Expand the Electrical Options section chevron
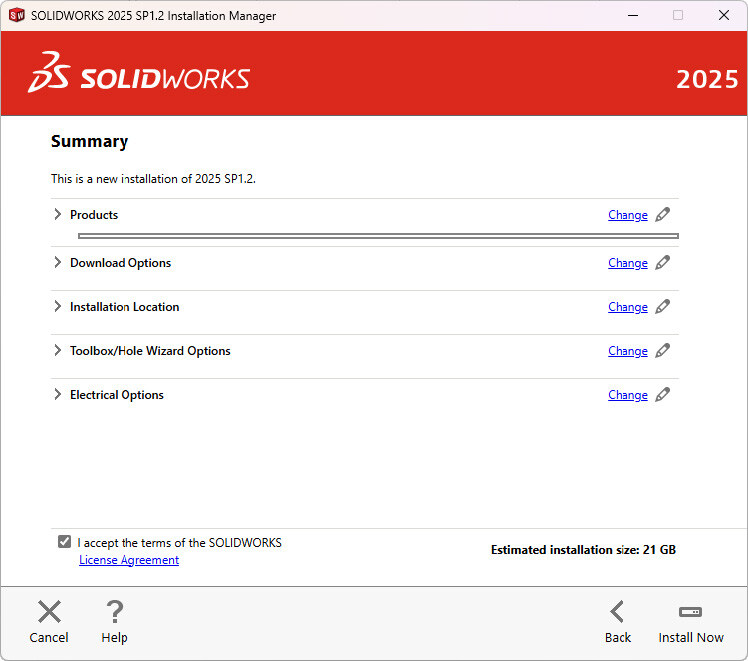This screenshot has width=748, height=661. [58, 394]
